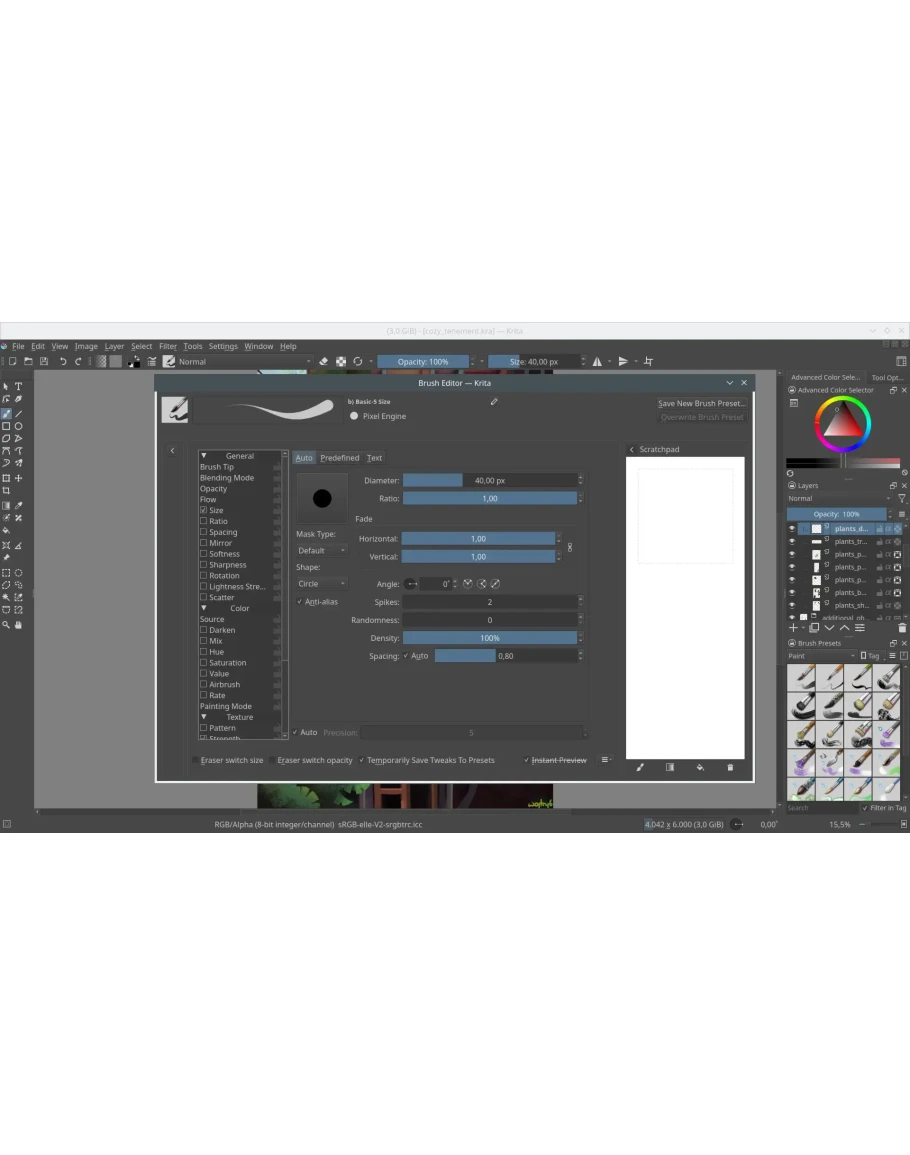
Task: Click the delete layer trash icon
Action: click(901, 628)
